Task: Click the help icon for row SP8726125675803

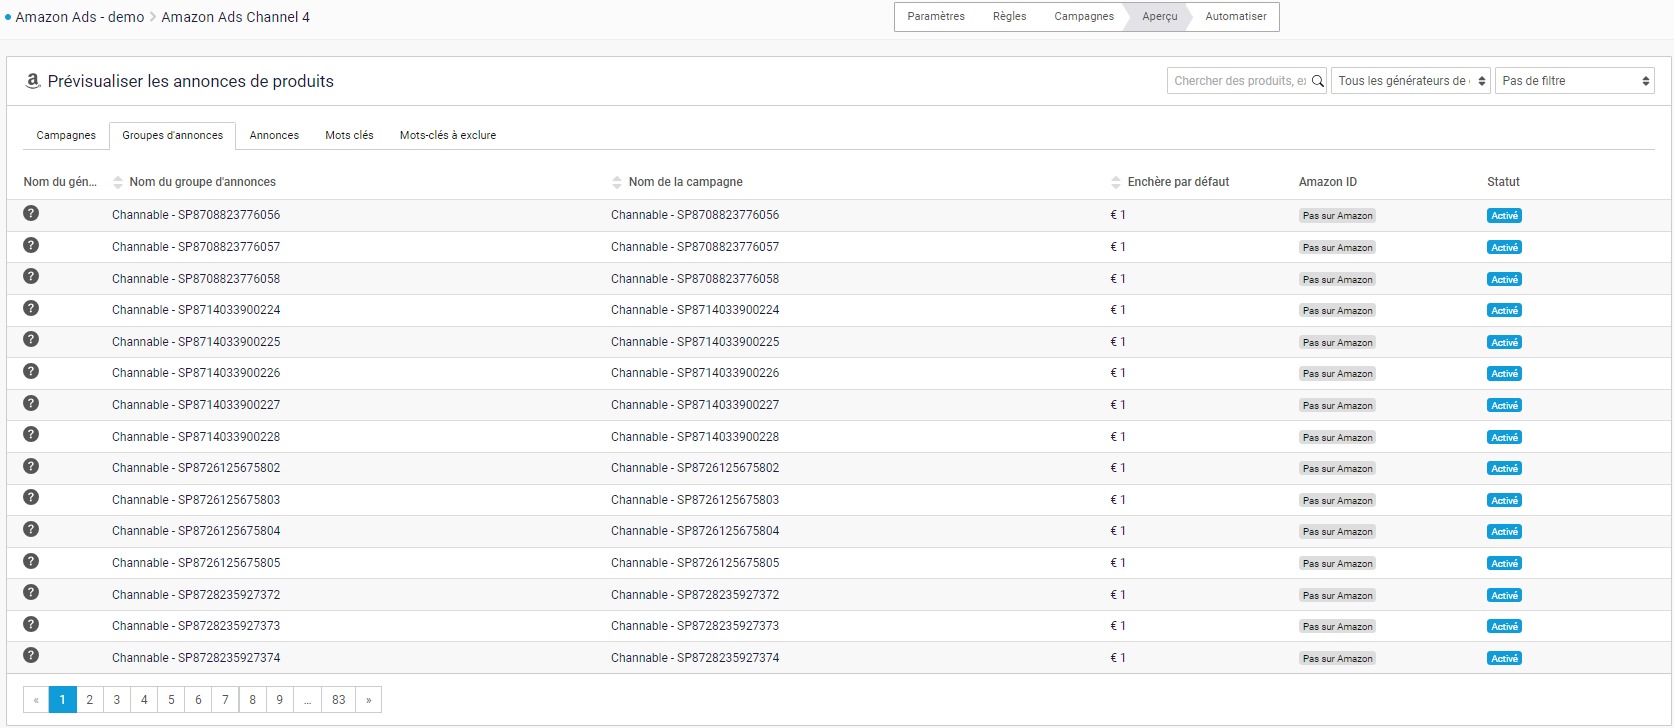Action: (x=31, y=497)
